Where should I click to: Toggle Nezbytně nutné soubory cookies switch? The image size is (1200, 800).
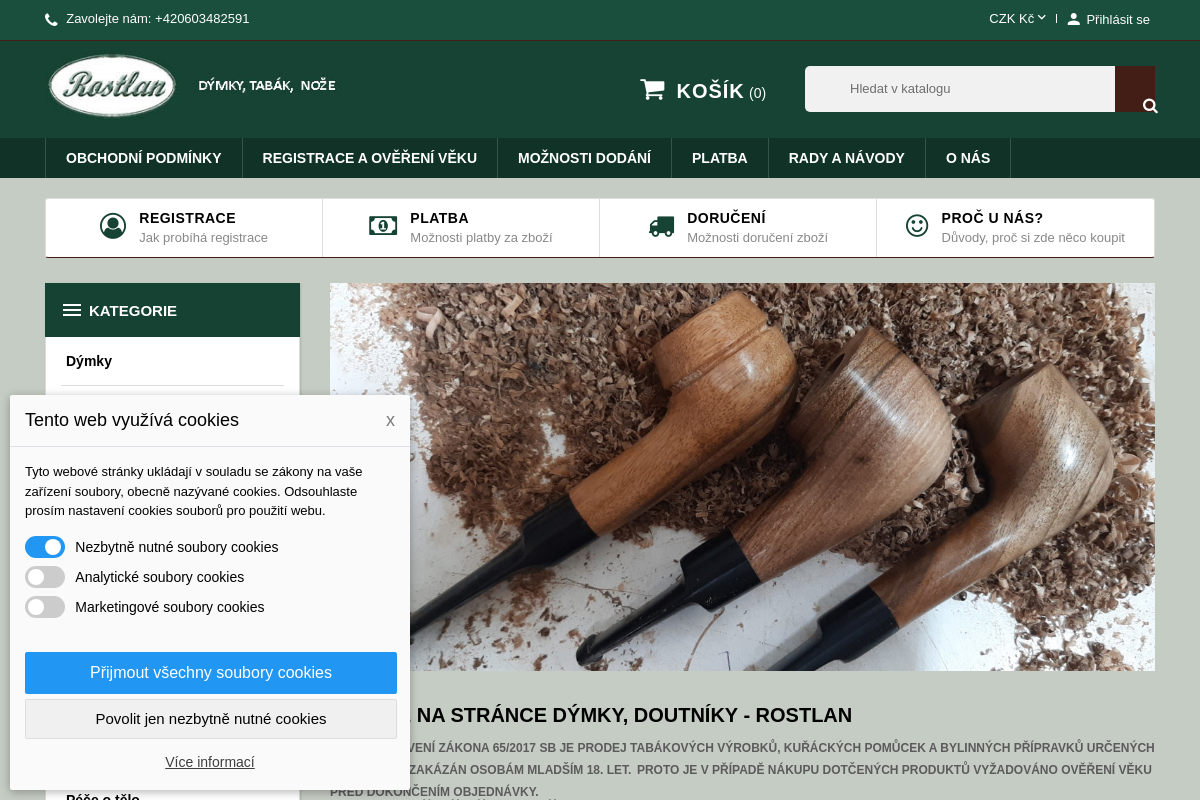pos(45,547)
